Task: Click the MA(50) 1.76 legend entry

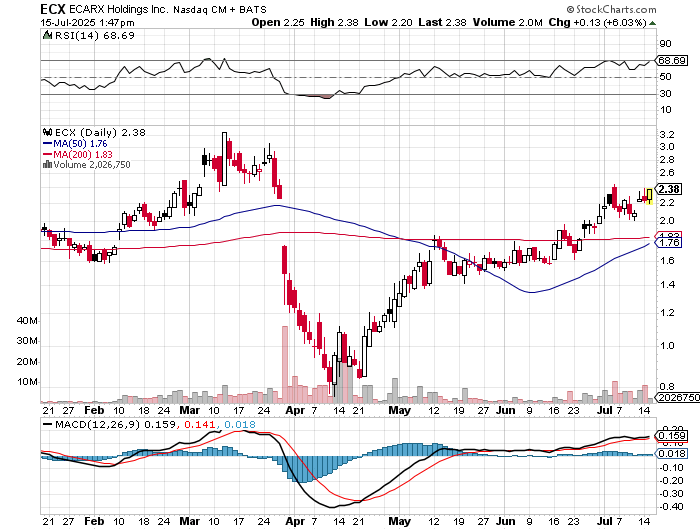Action: pos(80,144)
